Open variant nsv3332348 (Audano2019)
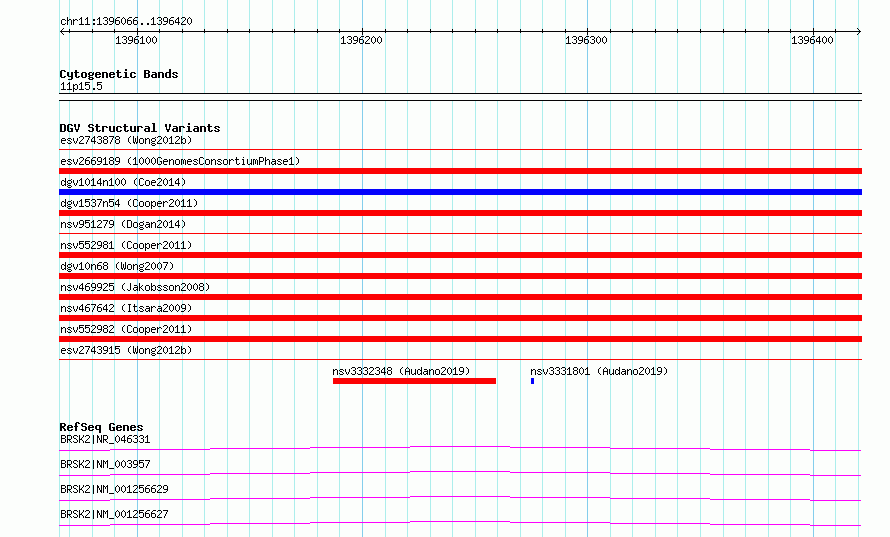890x537 pixels. (401, 371)
